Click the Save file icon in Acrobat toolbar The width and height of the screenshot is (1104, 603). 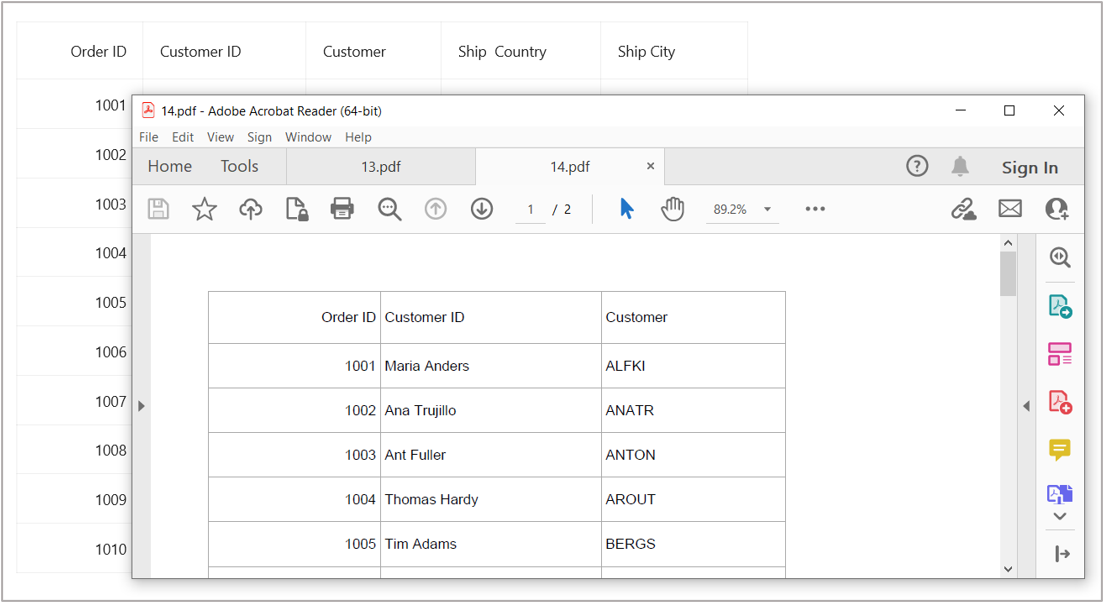(x=158, y=209)
